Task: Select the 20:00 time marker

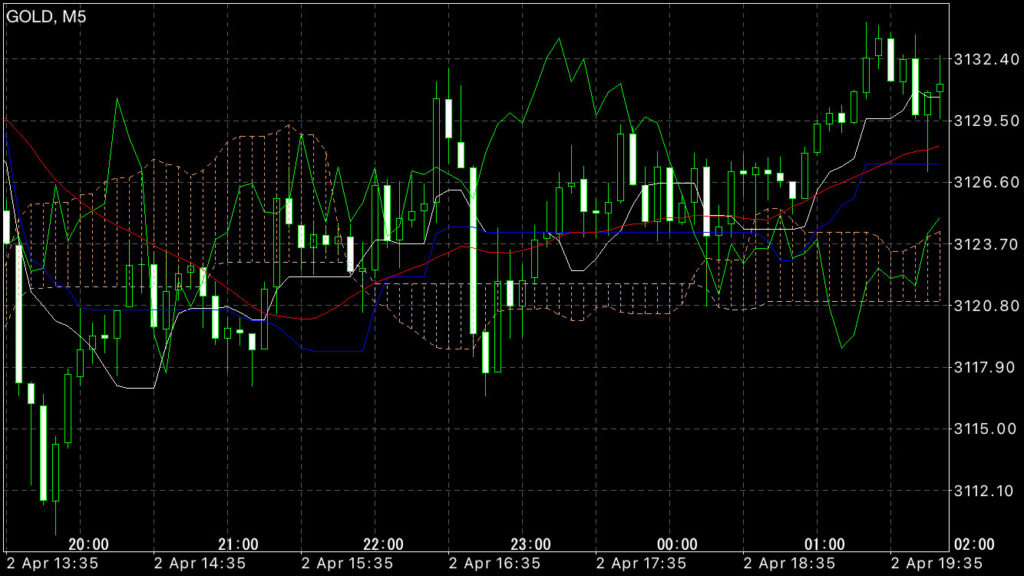Action: tap(89, 544)
